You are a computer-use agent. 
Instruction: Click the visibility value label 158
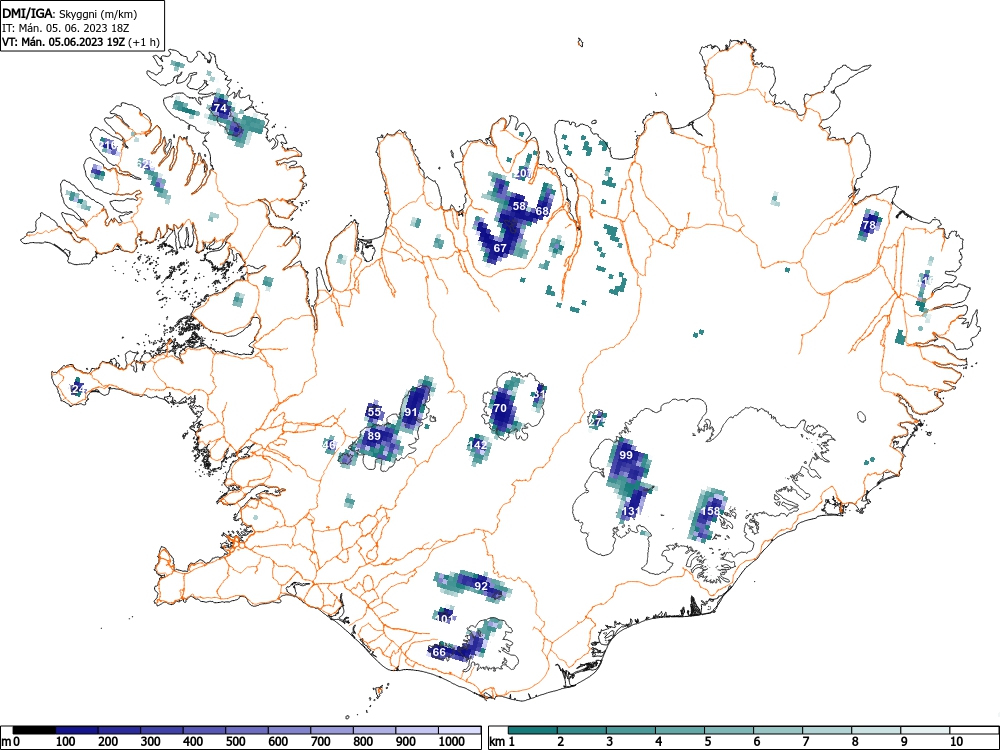point(710,511)
